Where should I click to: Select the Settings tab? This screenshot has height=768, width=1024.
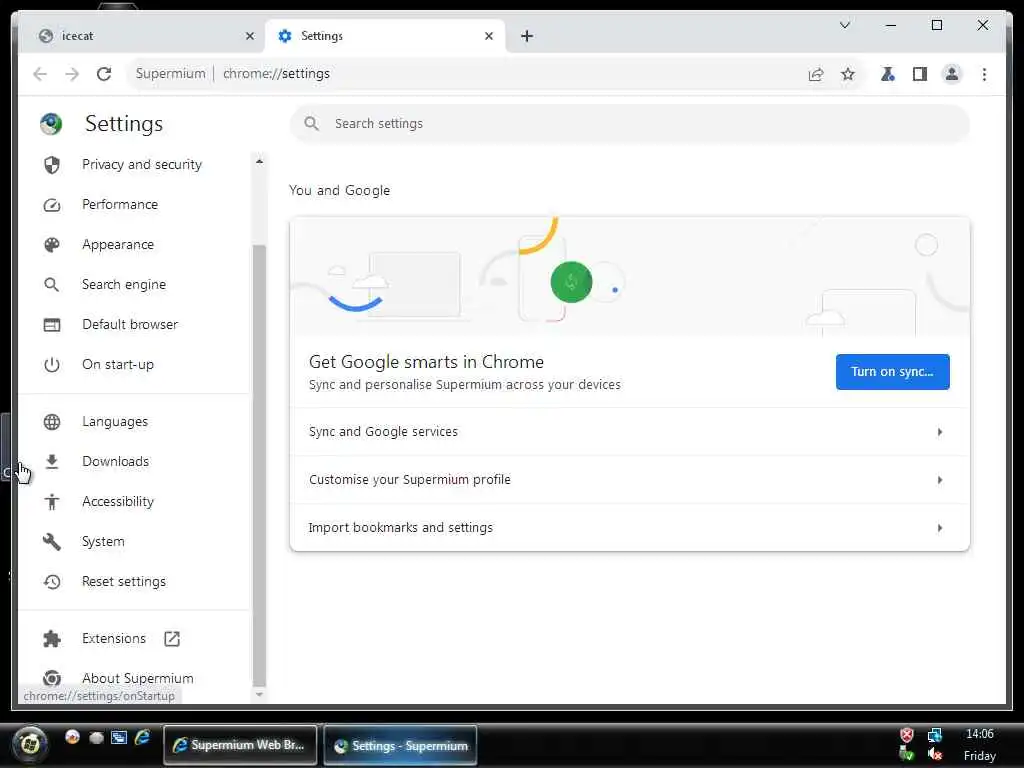pyautogui.click(x=385, y=36)
